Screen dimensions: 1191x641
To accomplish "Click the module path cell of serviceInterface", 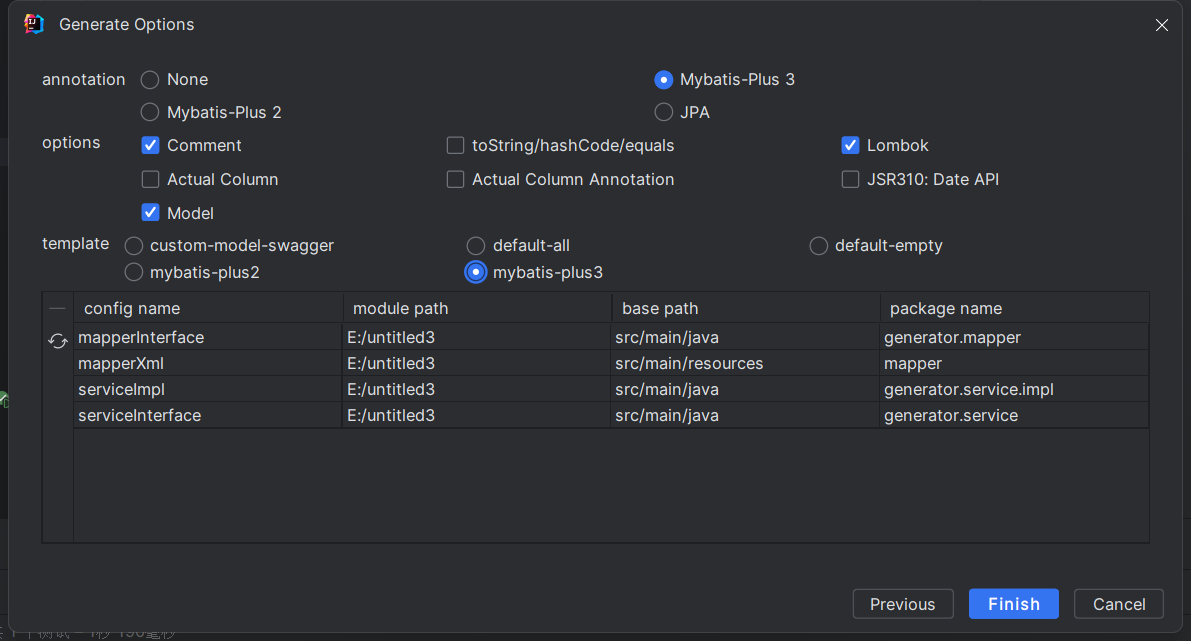I will pos(477,415).
